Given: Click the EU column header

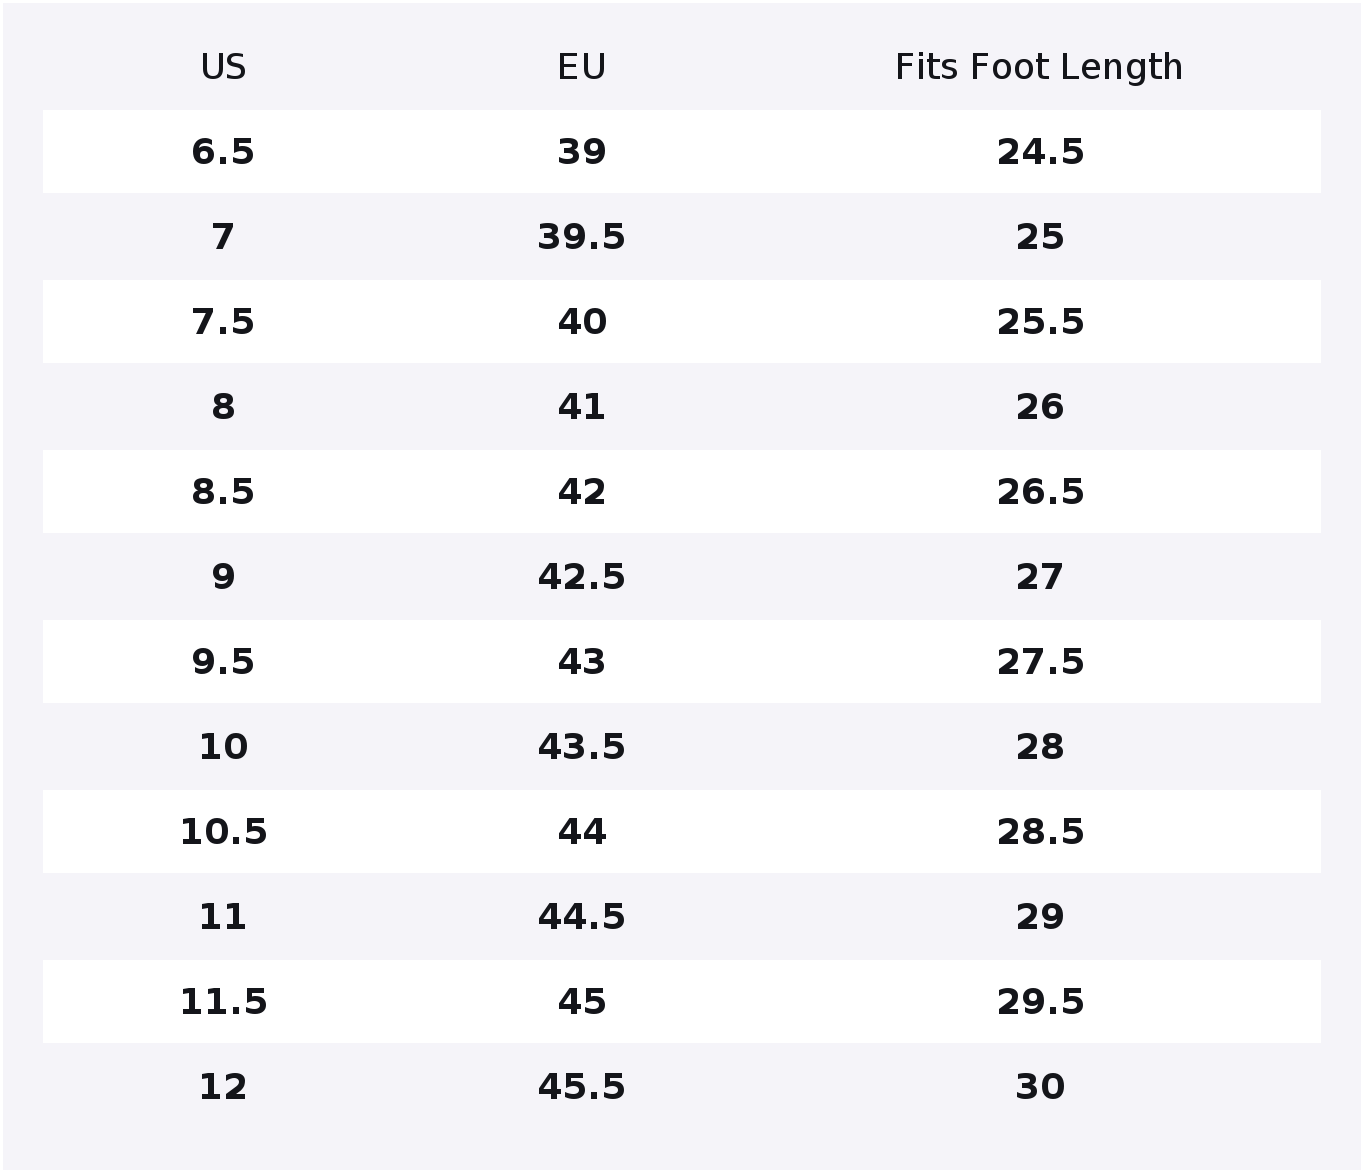Looking at the screenshot, I should [581, 68].
